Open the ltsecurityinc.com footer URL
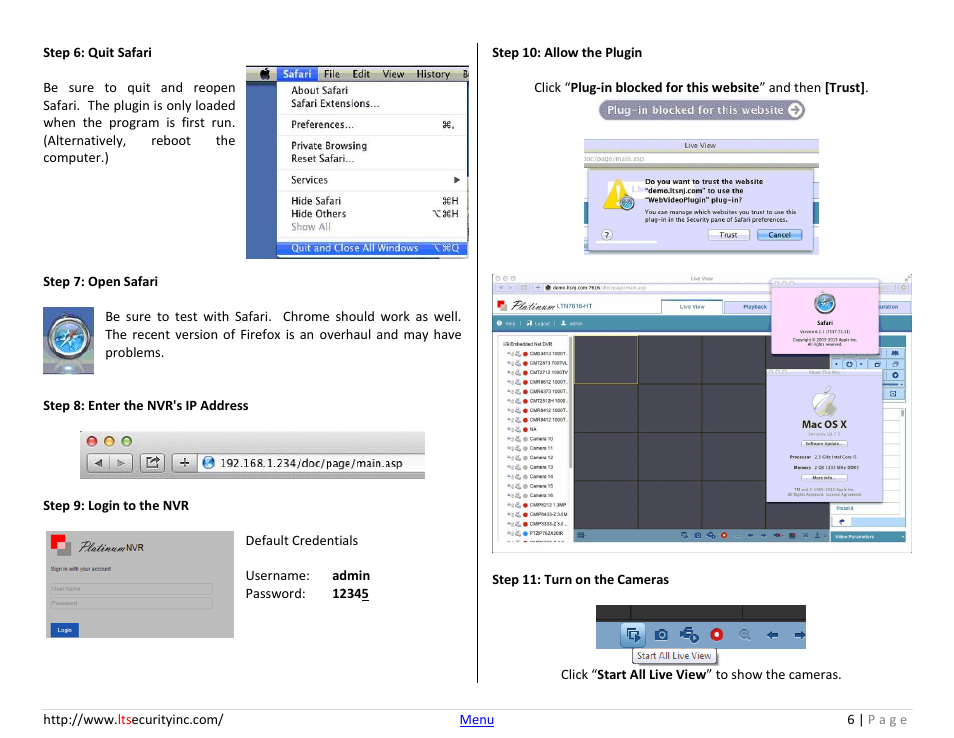954x738 pixels. (133, 720)
